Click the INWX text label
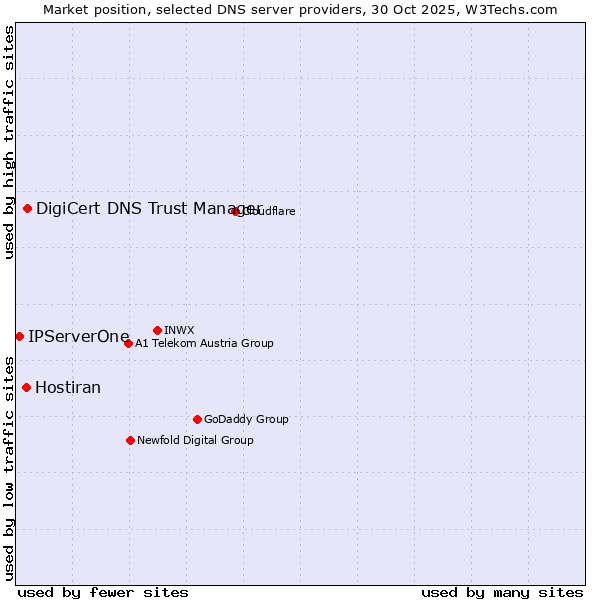Screen dimensions: 600x600 [179, 330]
